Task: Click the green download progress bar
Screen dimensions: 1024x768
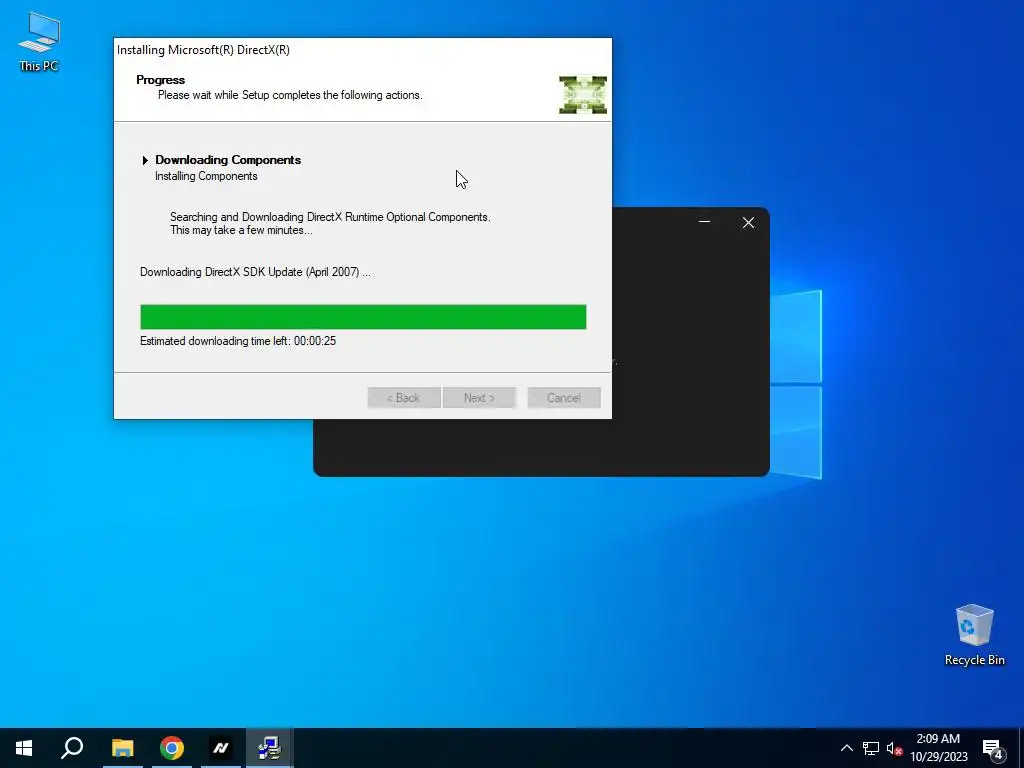Action: pyautogui.click(x=363, y=317)
